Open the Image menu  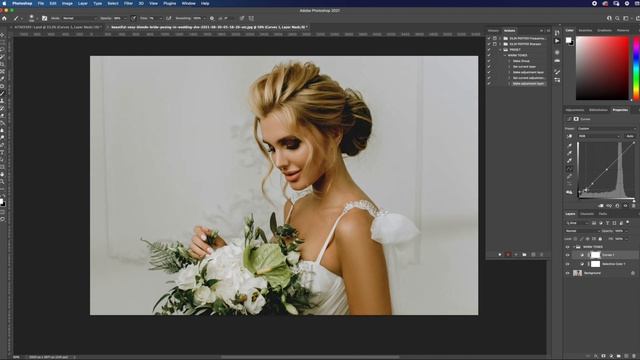(x=67, y=3)
